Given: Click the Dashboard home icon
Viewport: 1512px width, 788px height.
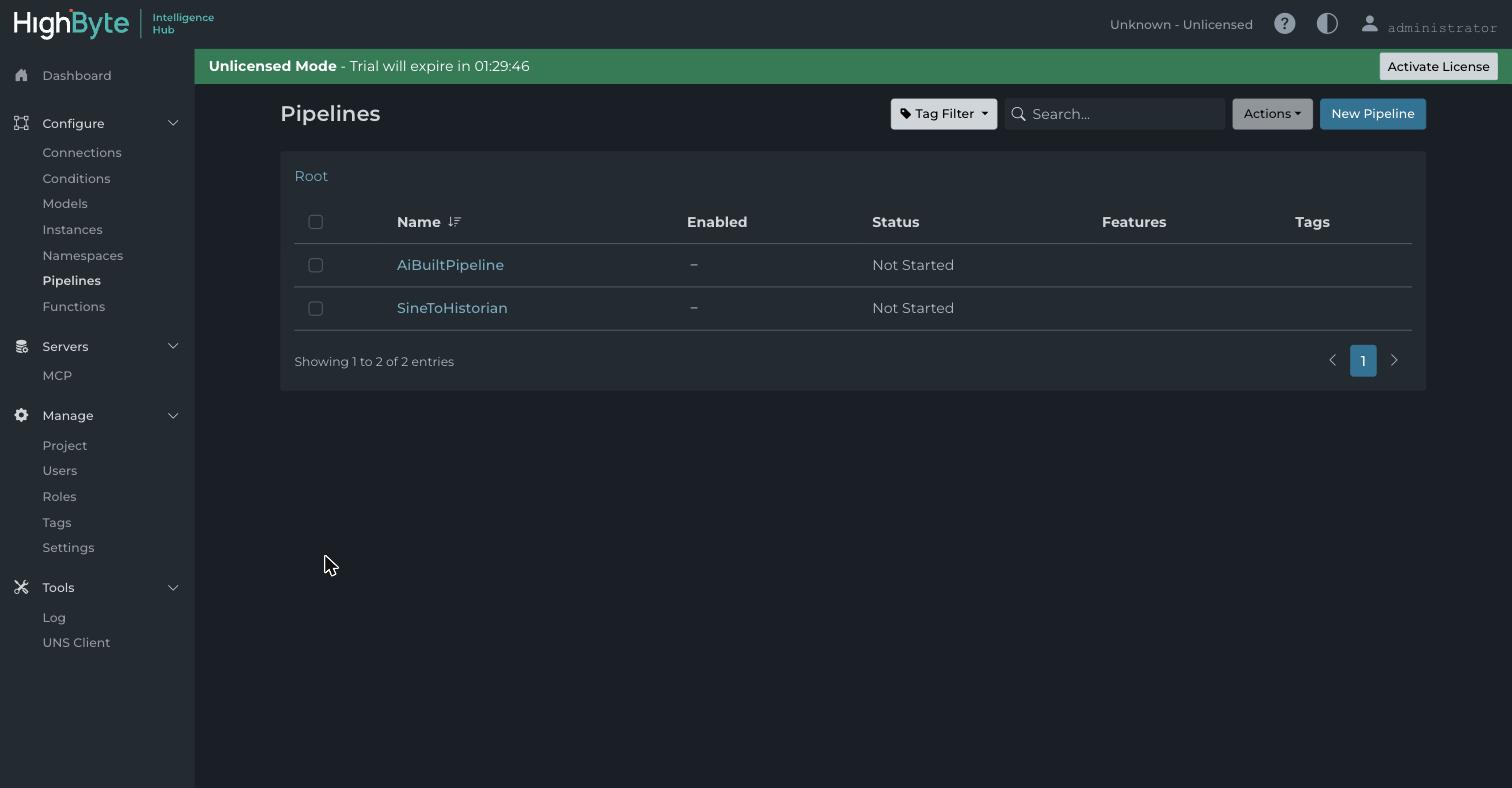Looking at the screenshot, I should click(21, 75).
